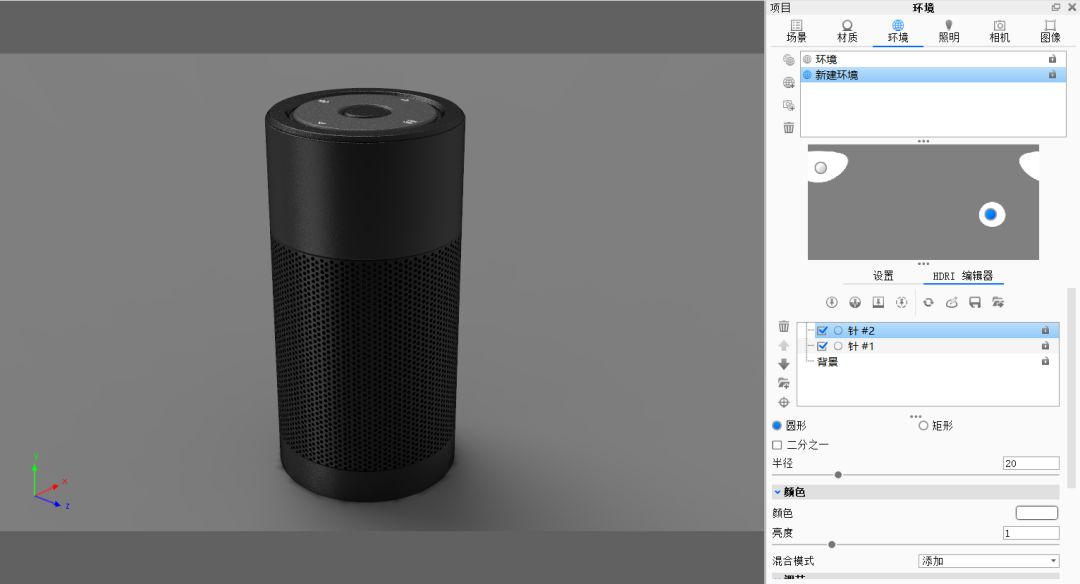Toggle lock on the 背景 row
The image size is (1080, 584).
pyautogui.click(x=1045, y=362)
